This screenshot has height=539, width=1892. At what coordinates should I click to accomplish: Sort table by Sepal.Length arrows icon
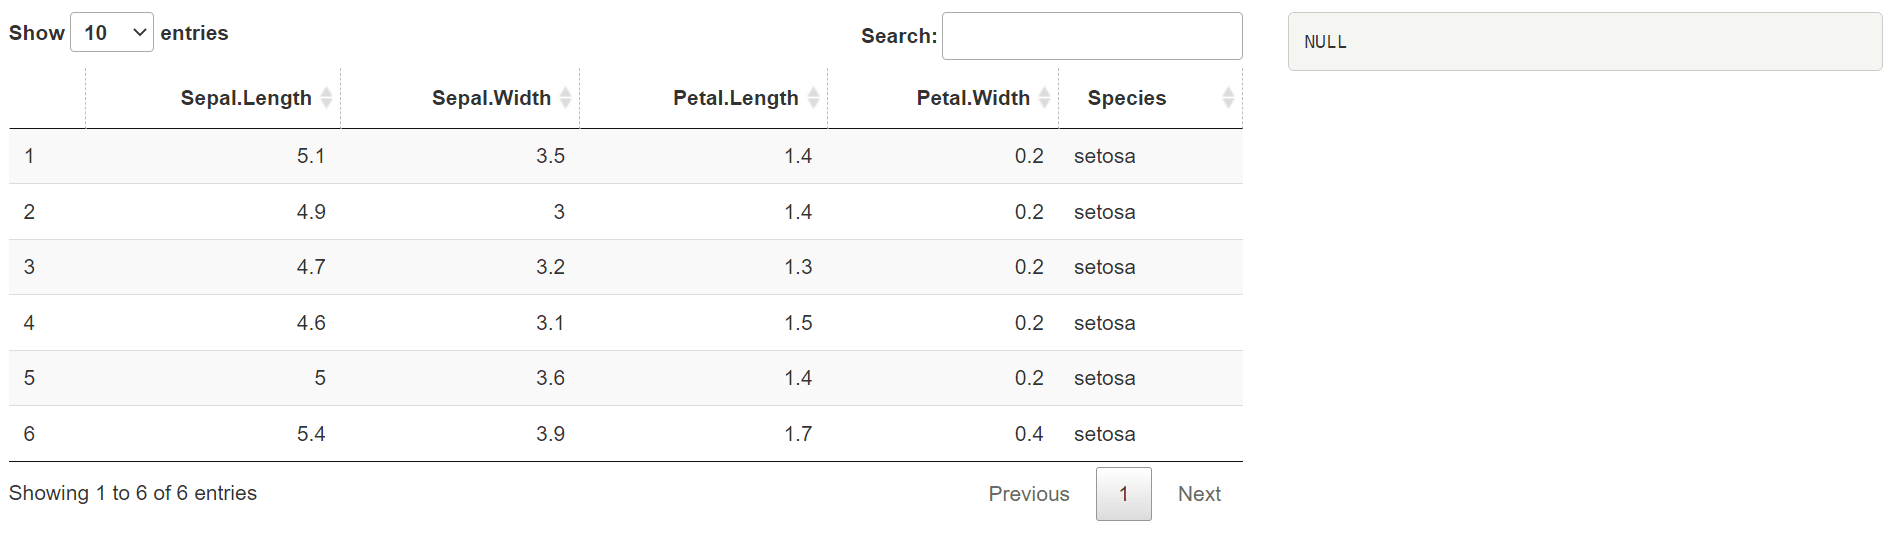coord(326,98)
